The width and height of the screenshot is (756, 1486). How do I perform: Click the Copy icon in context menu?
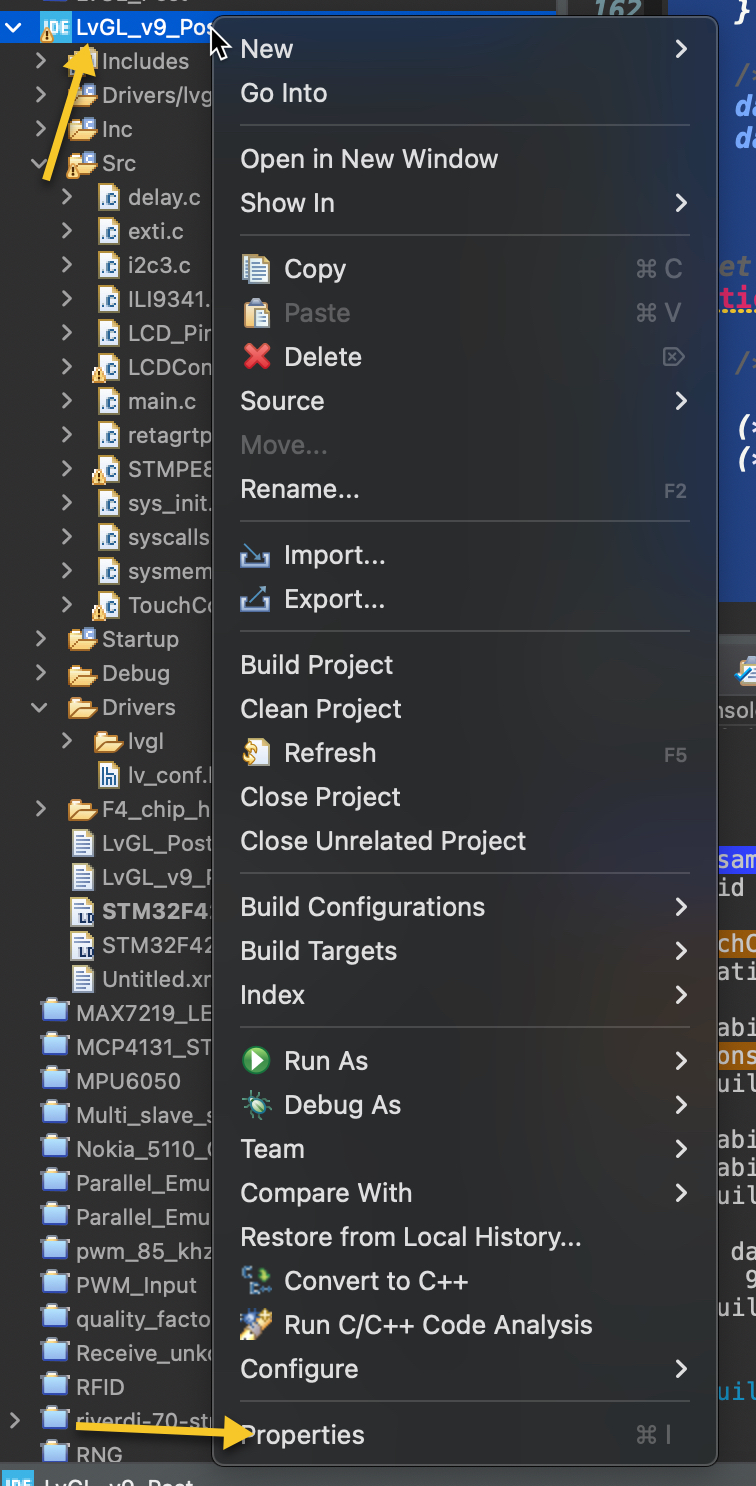(x=256, y=269)
